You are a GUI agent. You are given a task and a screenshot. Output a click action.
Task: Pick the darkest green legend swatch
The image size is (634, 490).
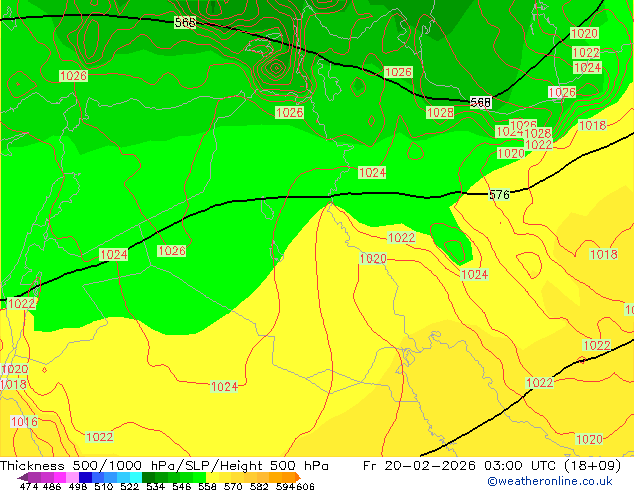(148, 477)
